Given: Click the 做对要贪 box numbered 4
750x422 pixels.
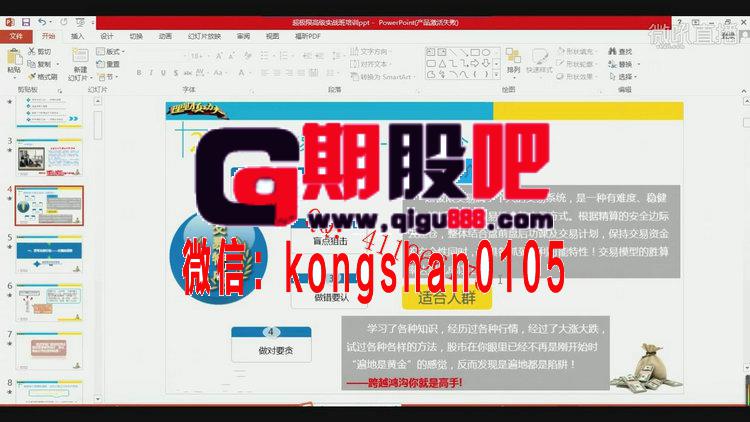Looking at the screenshot, I should (271, 344).
